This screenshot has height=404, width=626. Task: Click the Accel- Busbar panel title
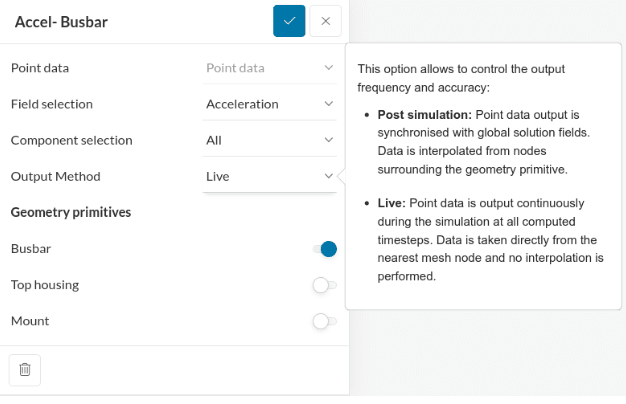click(61, 21)
